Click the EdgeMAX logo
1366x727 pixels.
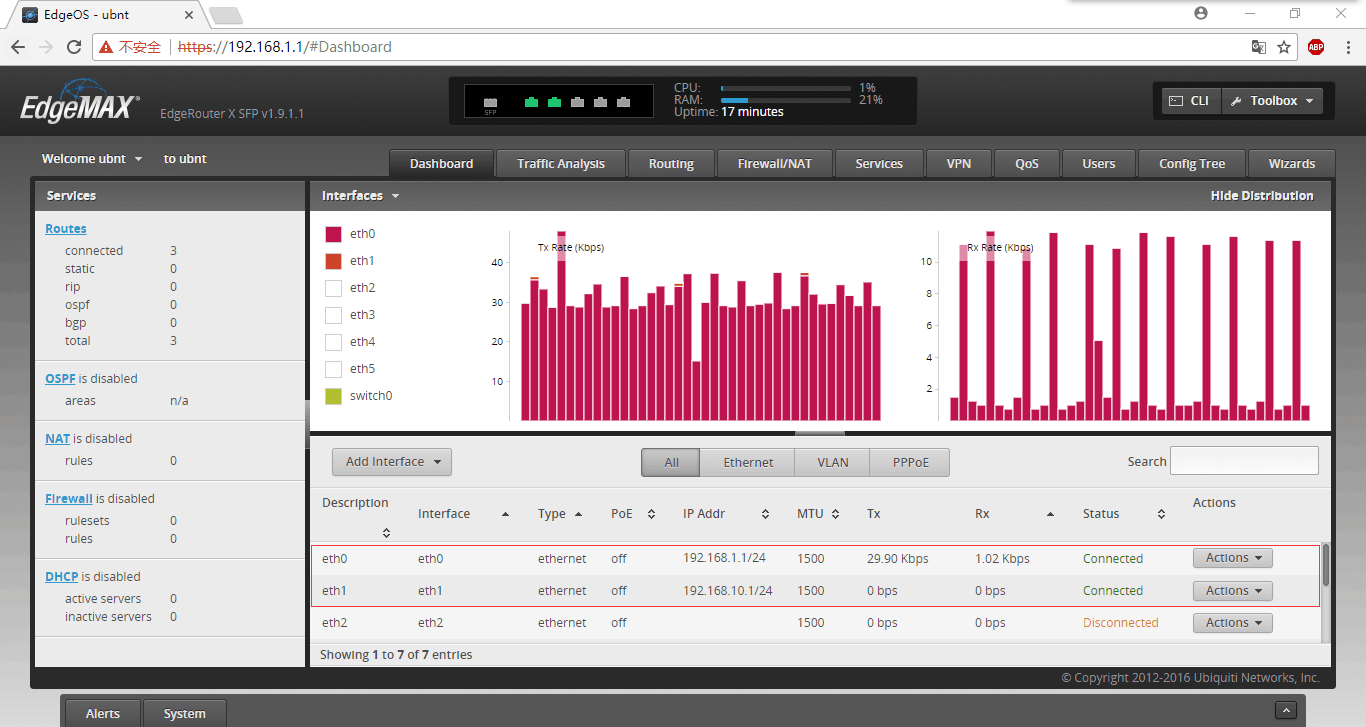point(80,101)
